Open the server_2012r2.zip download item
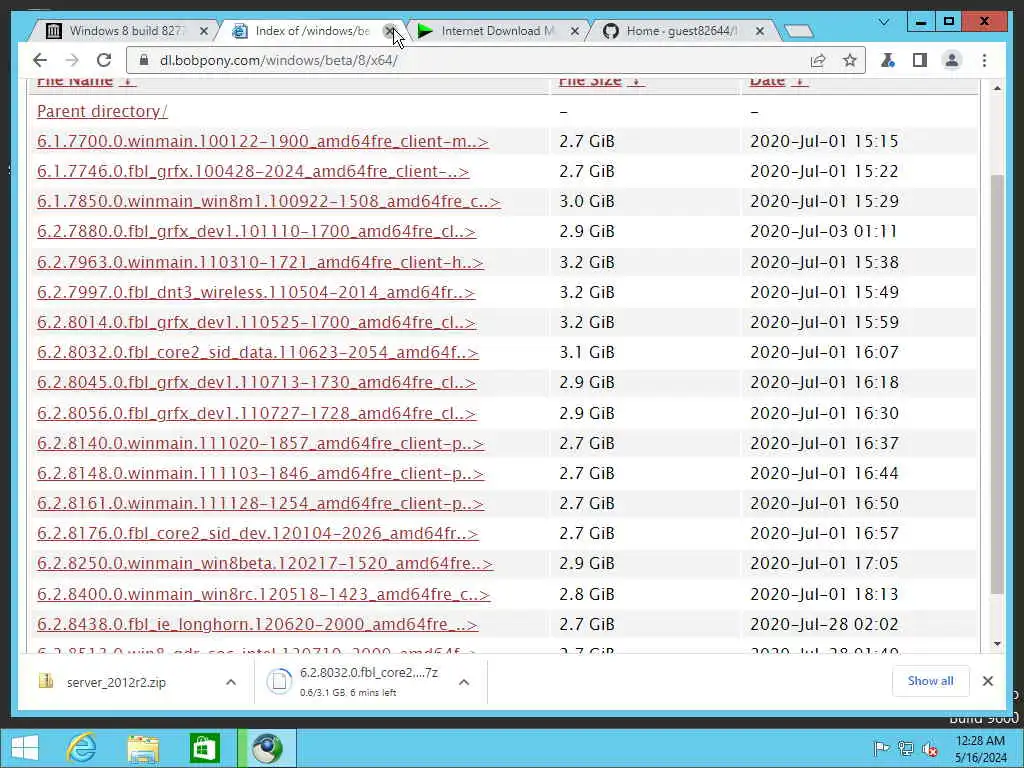 click(x=116, y=682)
